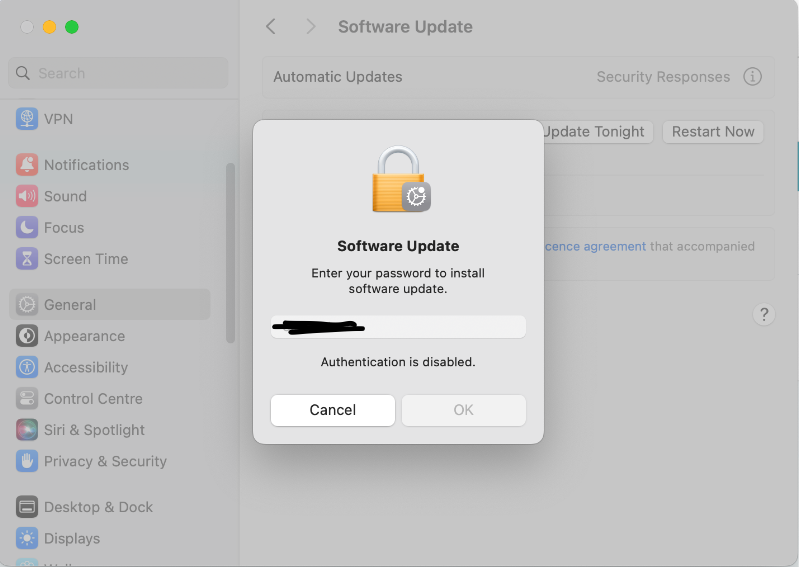Open Desktop & Dock settings
Viewport: 799px width, 567px height.
click(97, 507)
